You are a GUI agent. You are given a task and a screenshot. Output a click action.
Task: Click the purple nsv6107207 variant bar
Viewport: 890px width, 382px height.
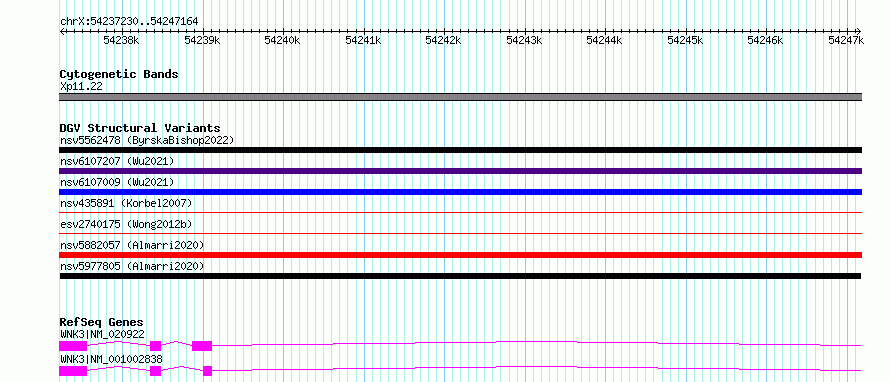coord(461,171)
